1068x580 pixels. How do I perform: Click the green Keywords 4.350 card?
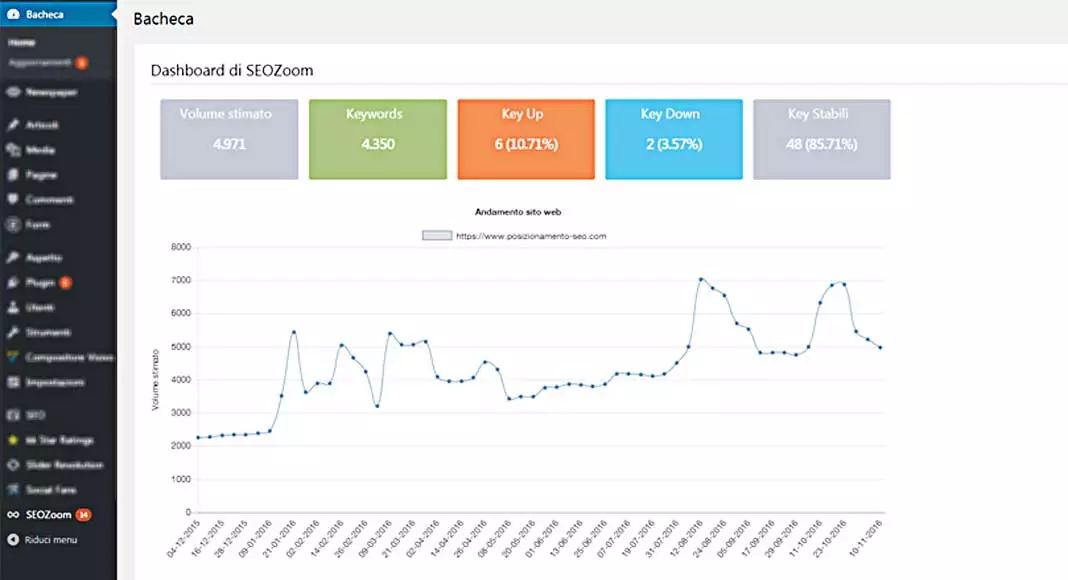(378, 140)
